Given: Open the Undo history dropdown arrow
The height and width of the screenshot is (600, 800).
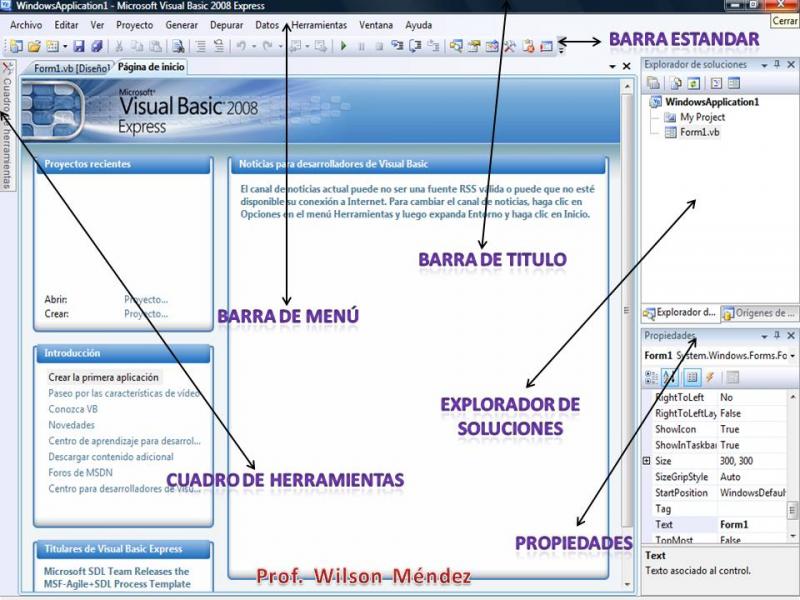Looking at the screenshot, I should 254,46.
